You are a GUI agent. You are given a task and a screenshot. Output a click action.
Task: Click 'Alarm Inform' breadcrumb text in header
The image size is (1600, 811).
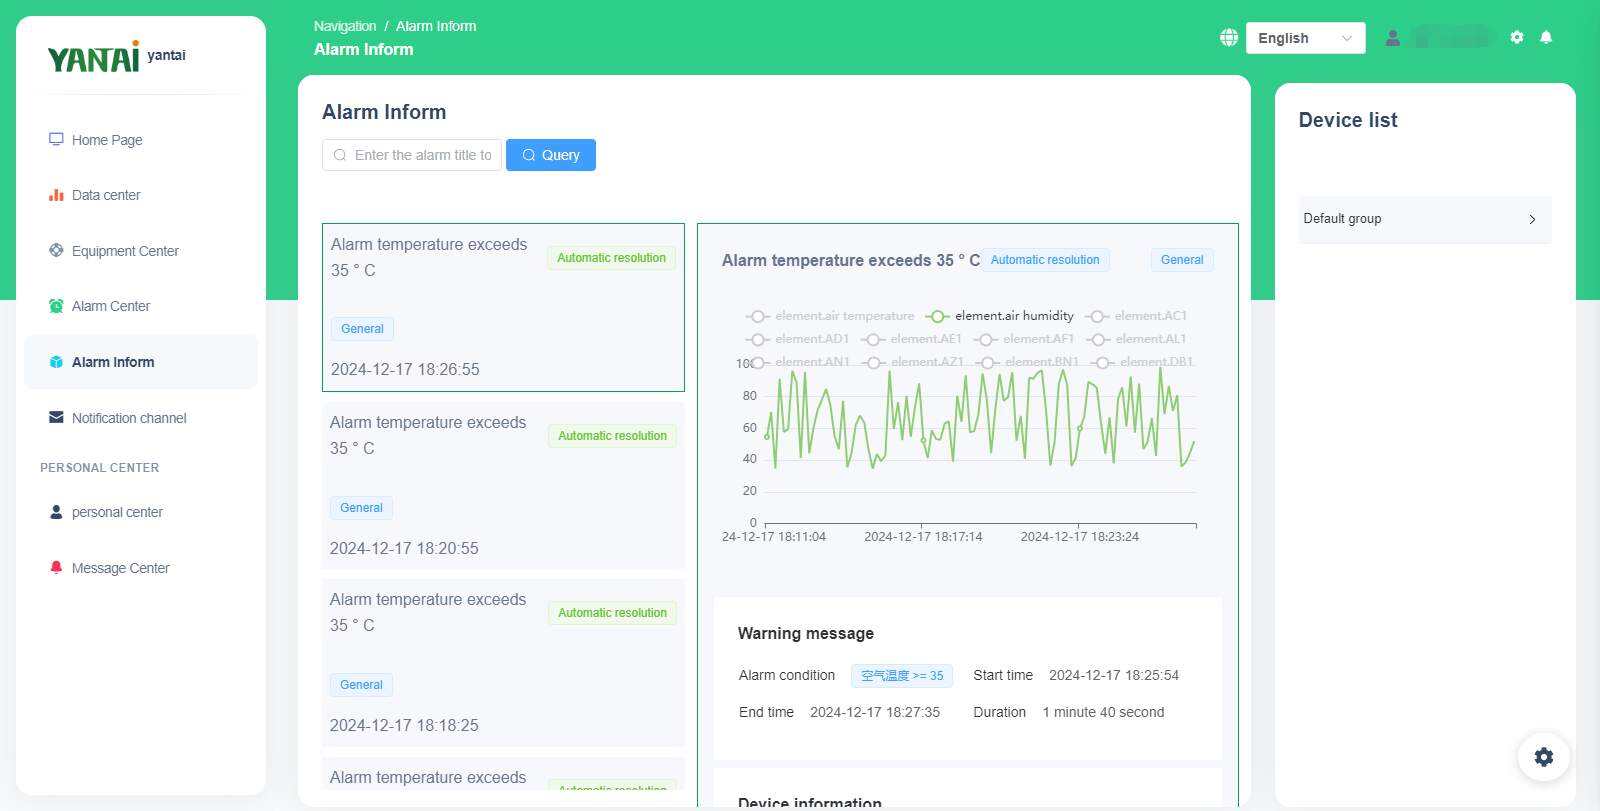point(436,26)
